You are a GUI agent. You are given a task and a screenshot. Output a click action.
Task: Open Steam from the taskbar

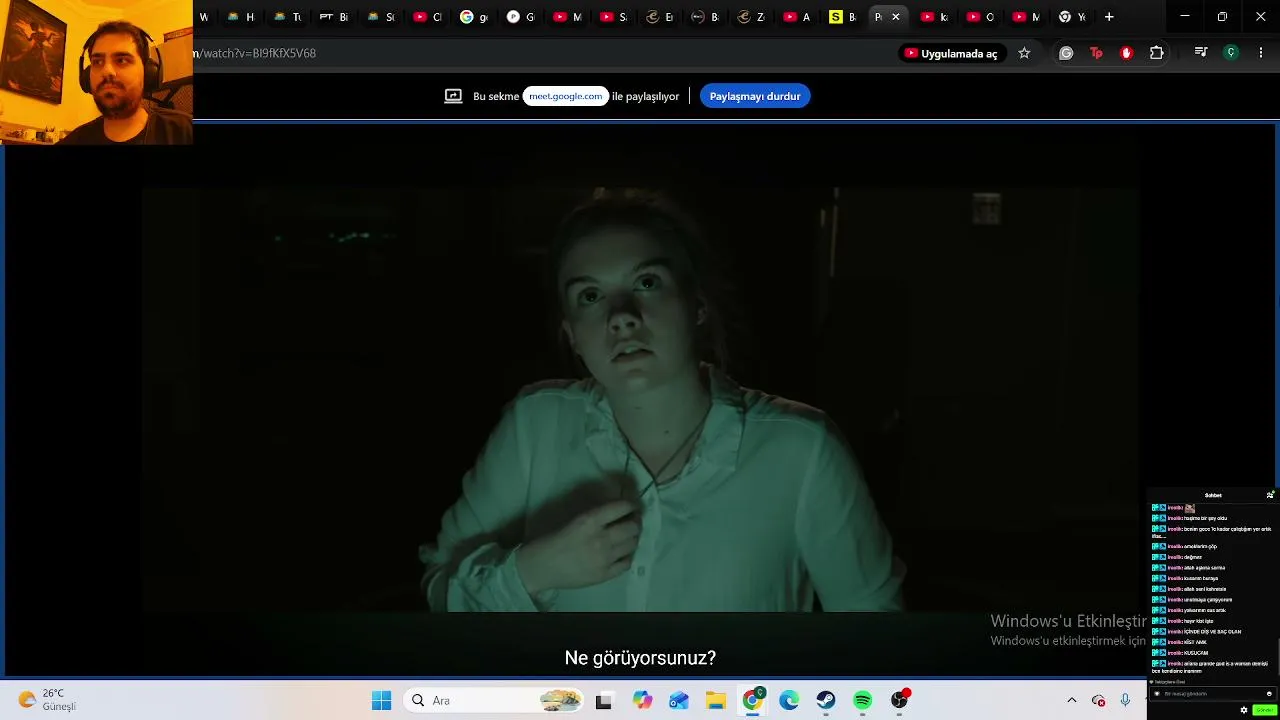click(826, 701)
